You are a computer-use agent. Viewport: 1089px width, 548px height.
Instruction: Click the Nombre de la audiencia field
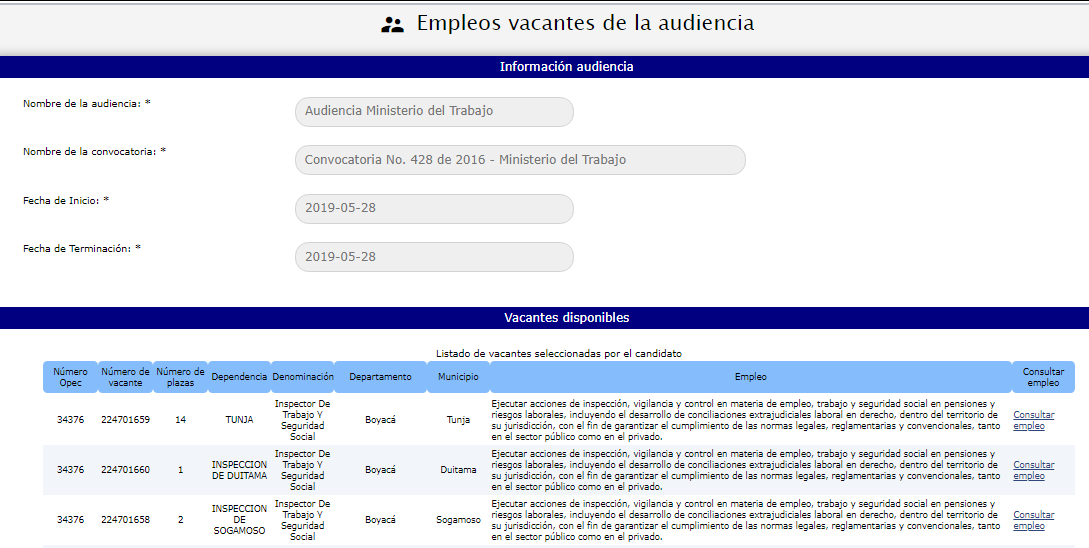[x=434, y=111]
